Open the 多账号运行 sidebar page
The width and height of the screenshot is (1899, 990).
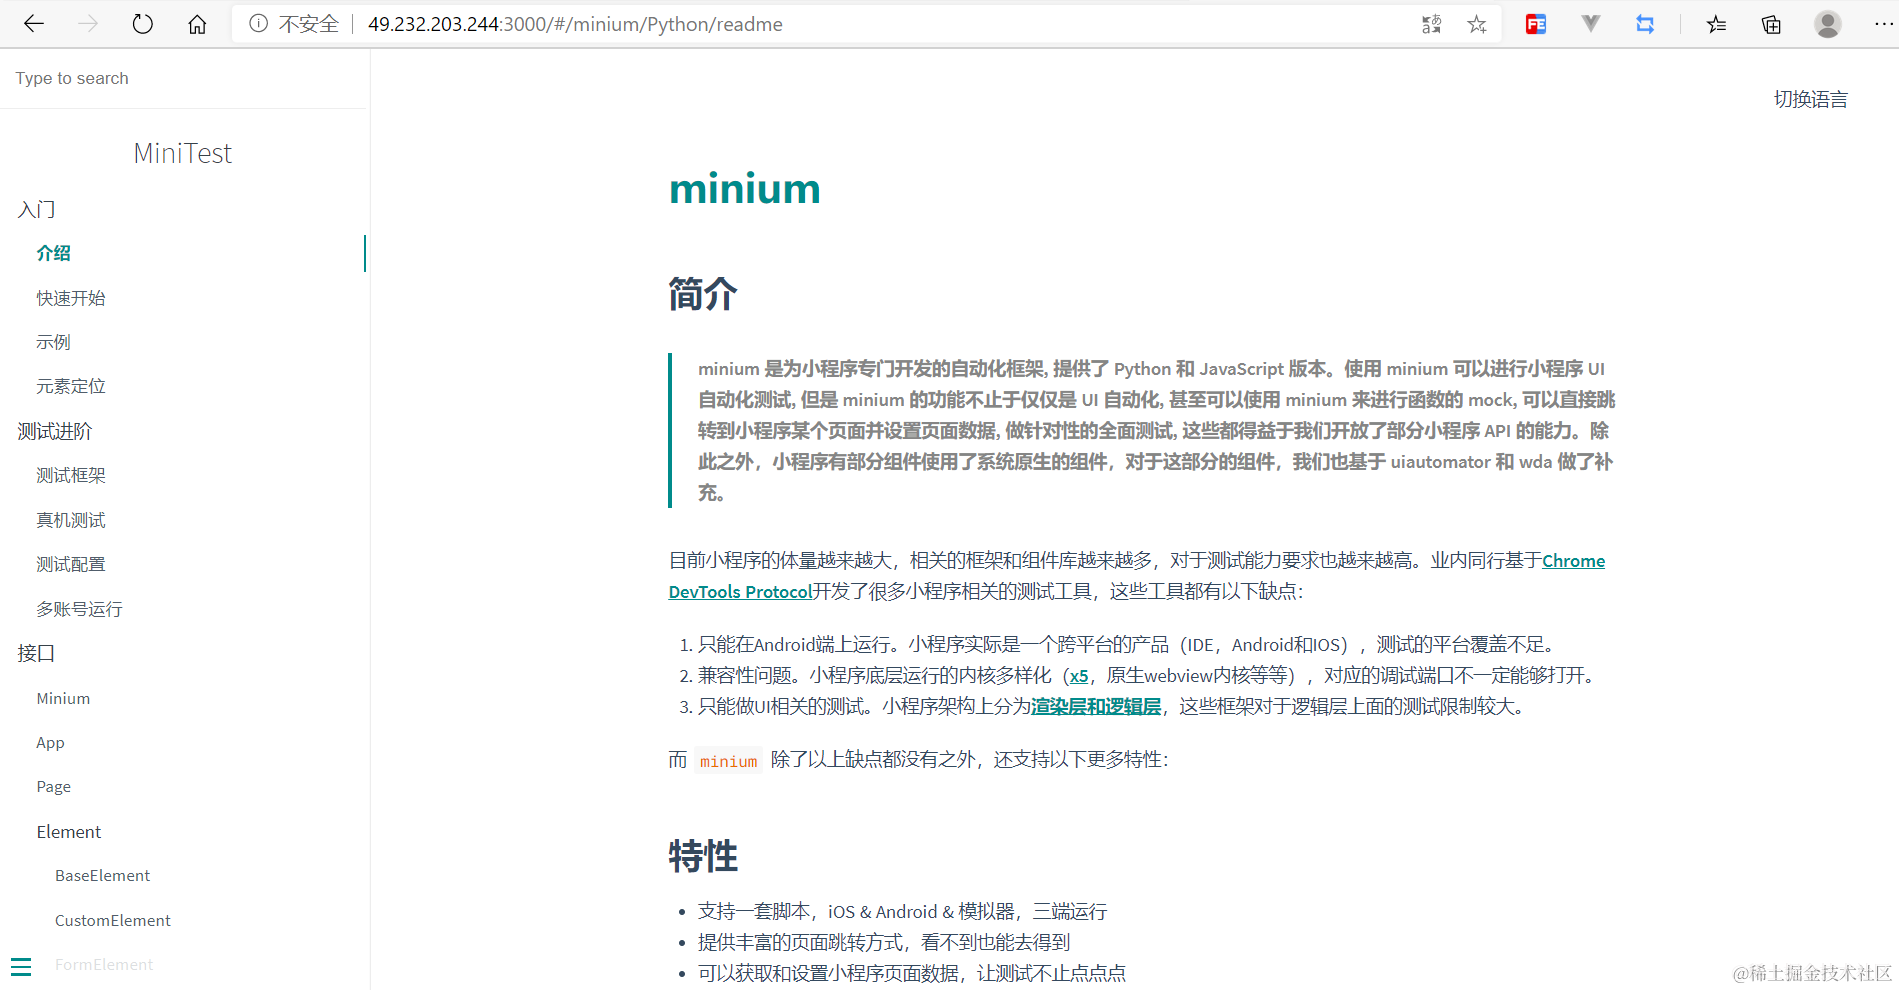(x=80, y=609)
